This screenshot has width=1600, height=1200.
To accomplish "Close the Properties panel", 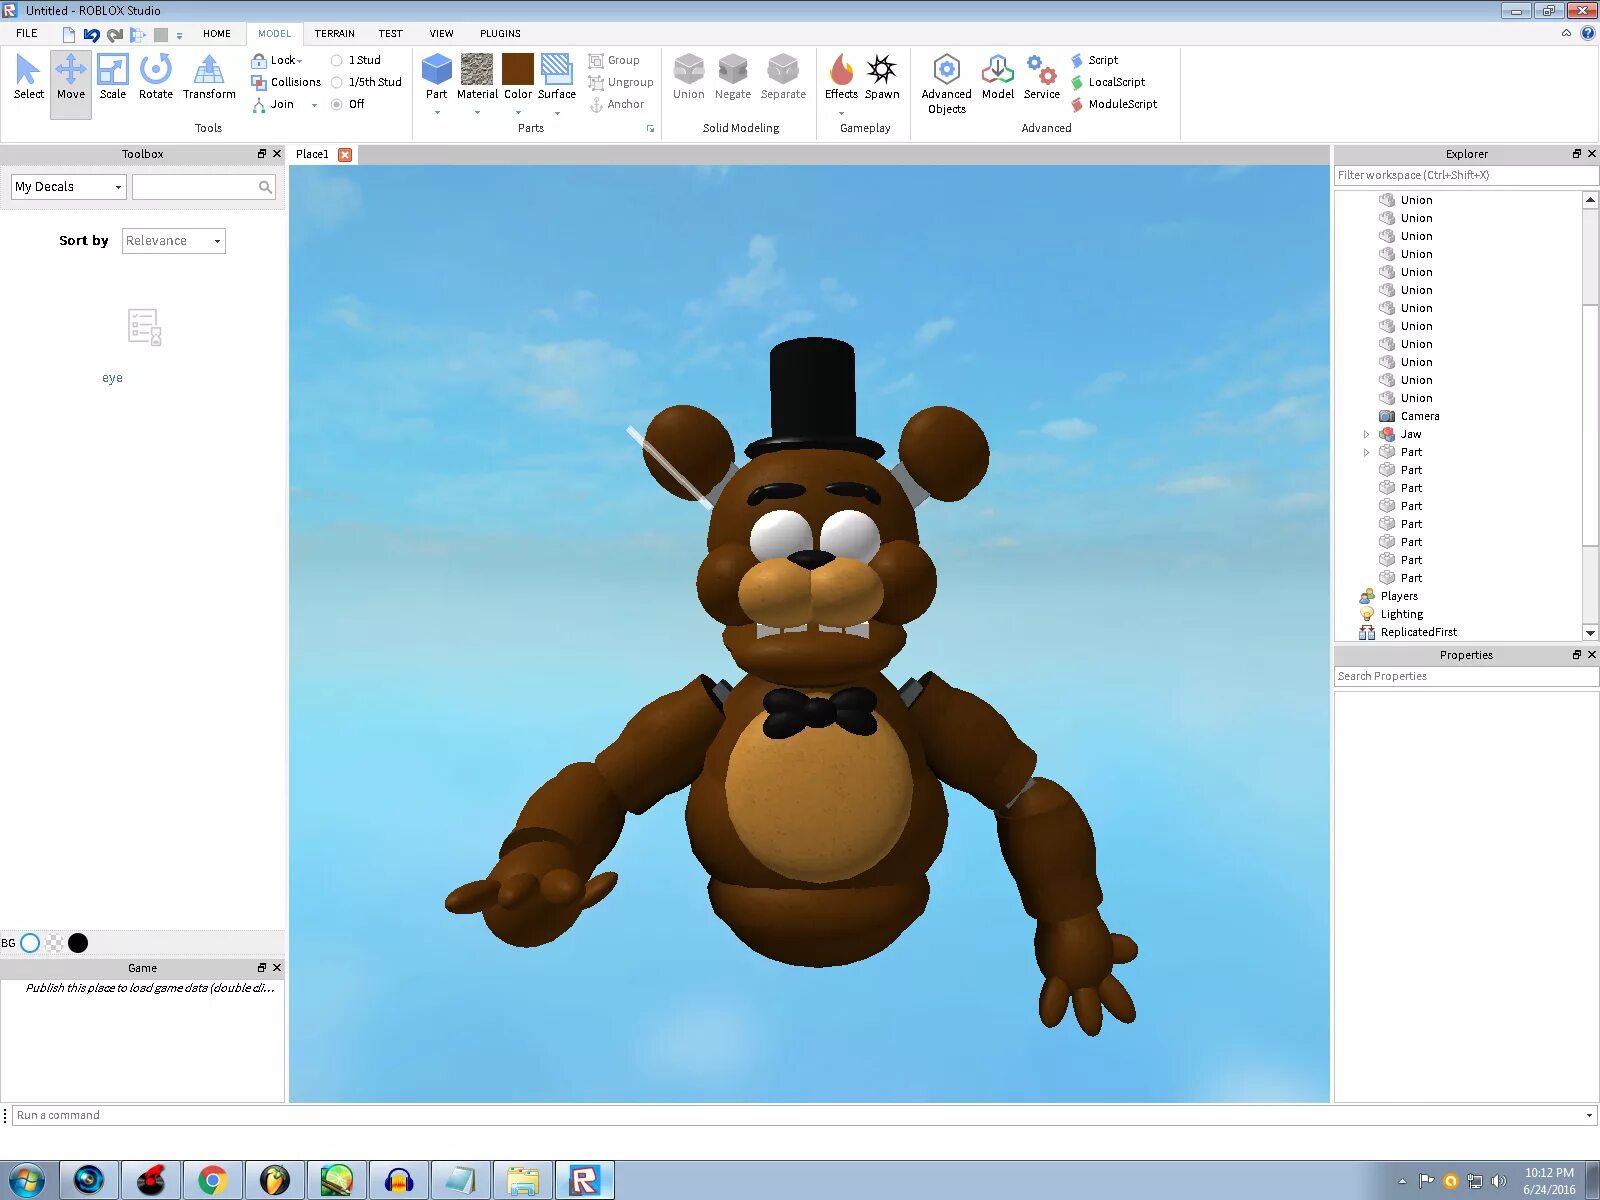I will pos(1592,654).
